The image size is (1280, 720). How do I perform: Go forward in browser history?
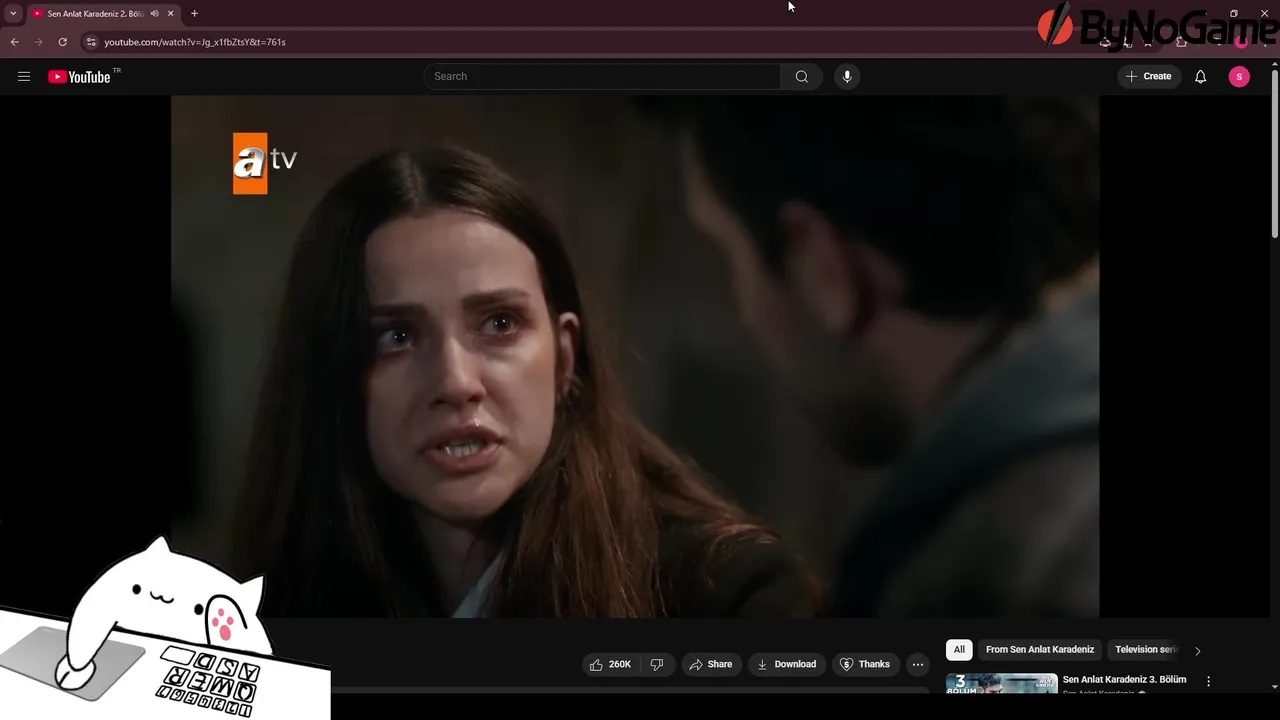38,42
